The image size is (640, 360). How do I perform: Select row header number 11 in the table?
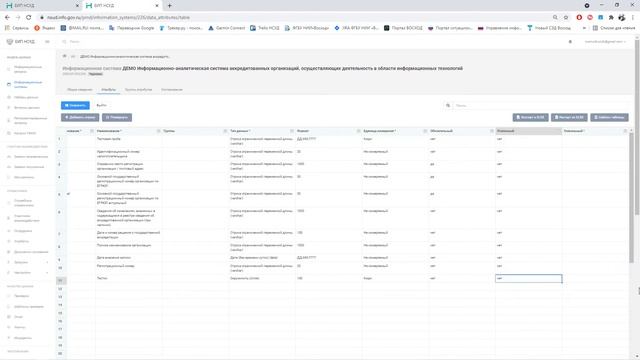pos(61,280)
